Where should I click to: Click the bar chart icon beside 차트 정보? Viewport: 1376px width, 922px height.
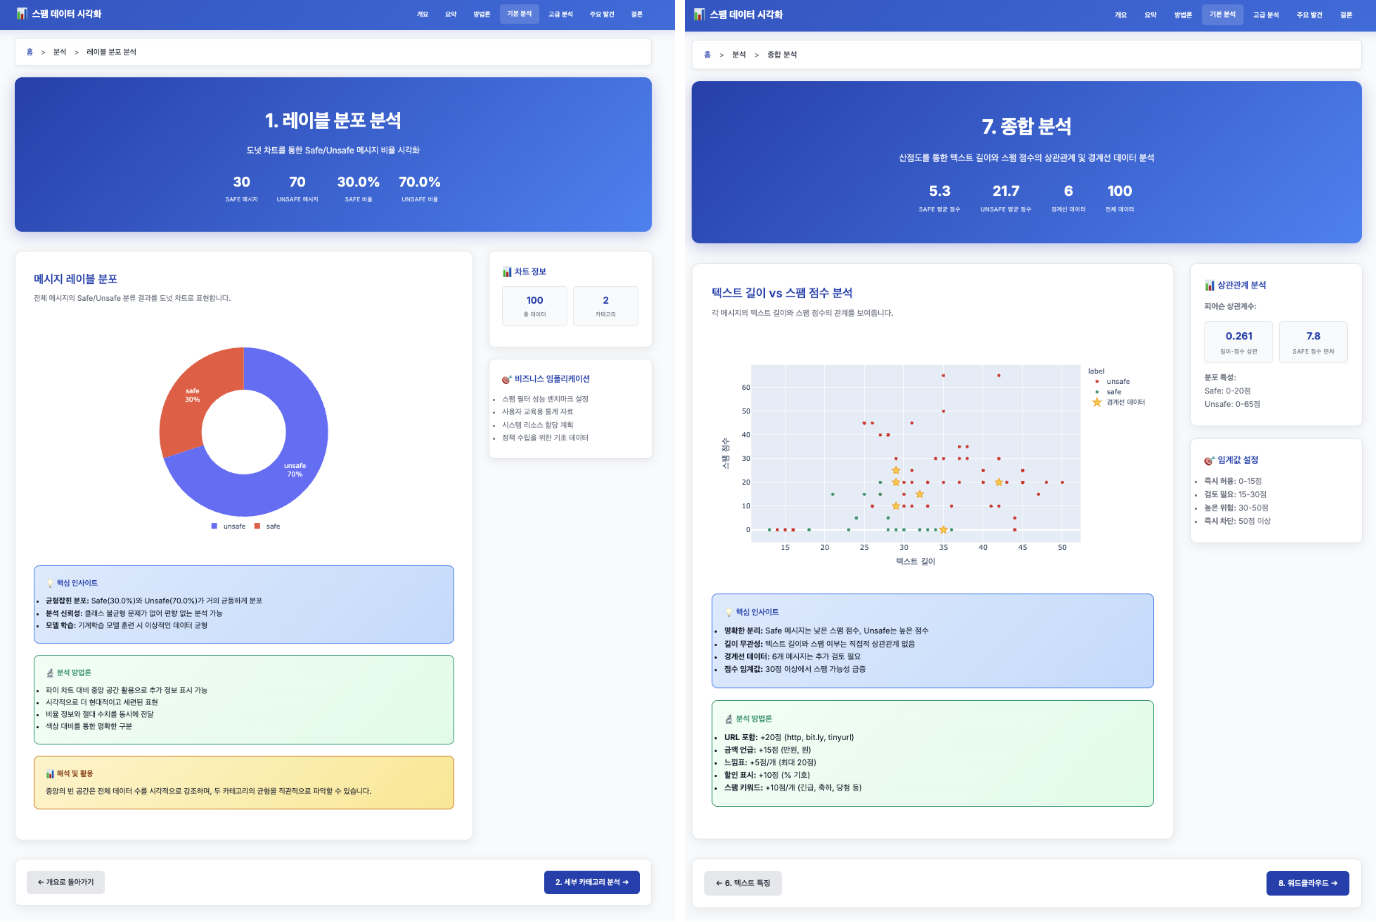pyautogui.click(x=507, y=272)
